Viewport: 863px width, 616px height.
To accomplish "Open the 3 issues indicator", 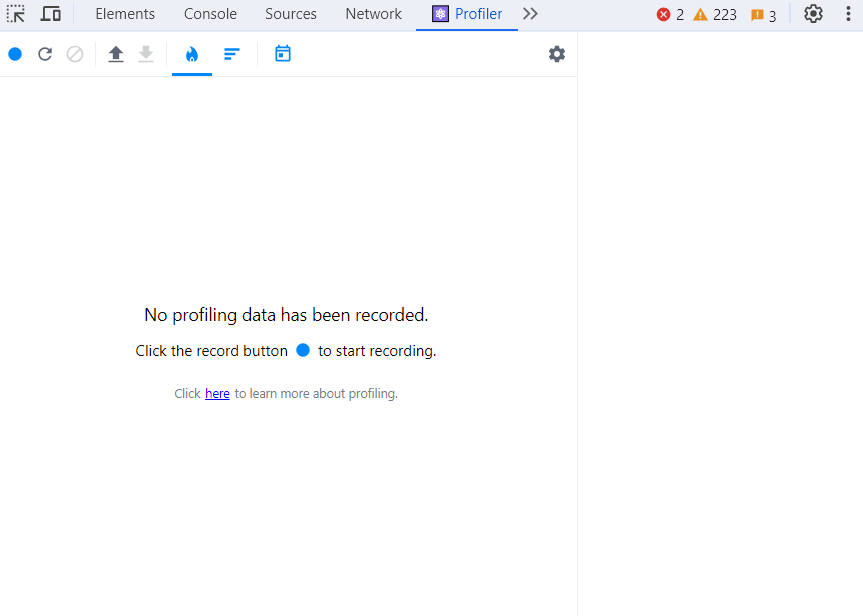I will pos(763,15).
